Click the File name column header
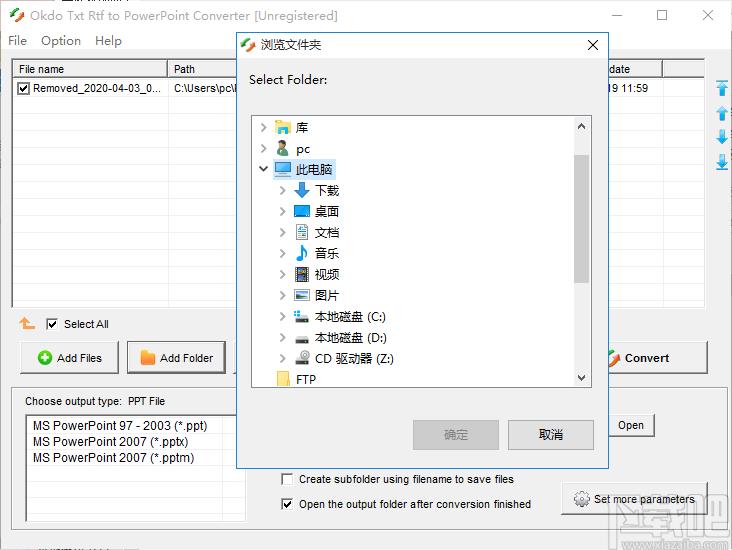The image size is (732, 550). click(x=90, y=69)
